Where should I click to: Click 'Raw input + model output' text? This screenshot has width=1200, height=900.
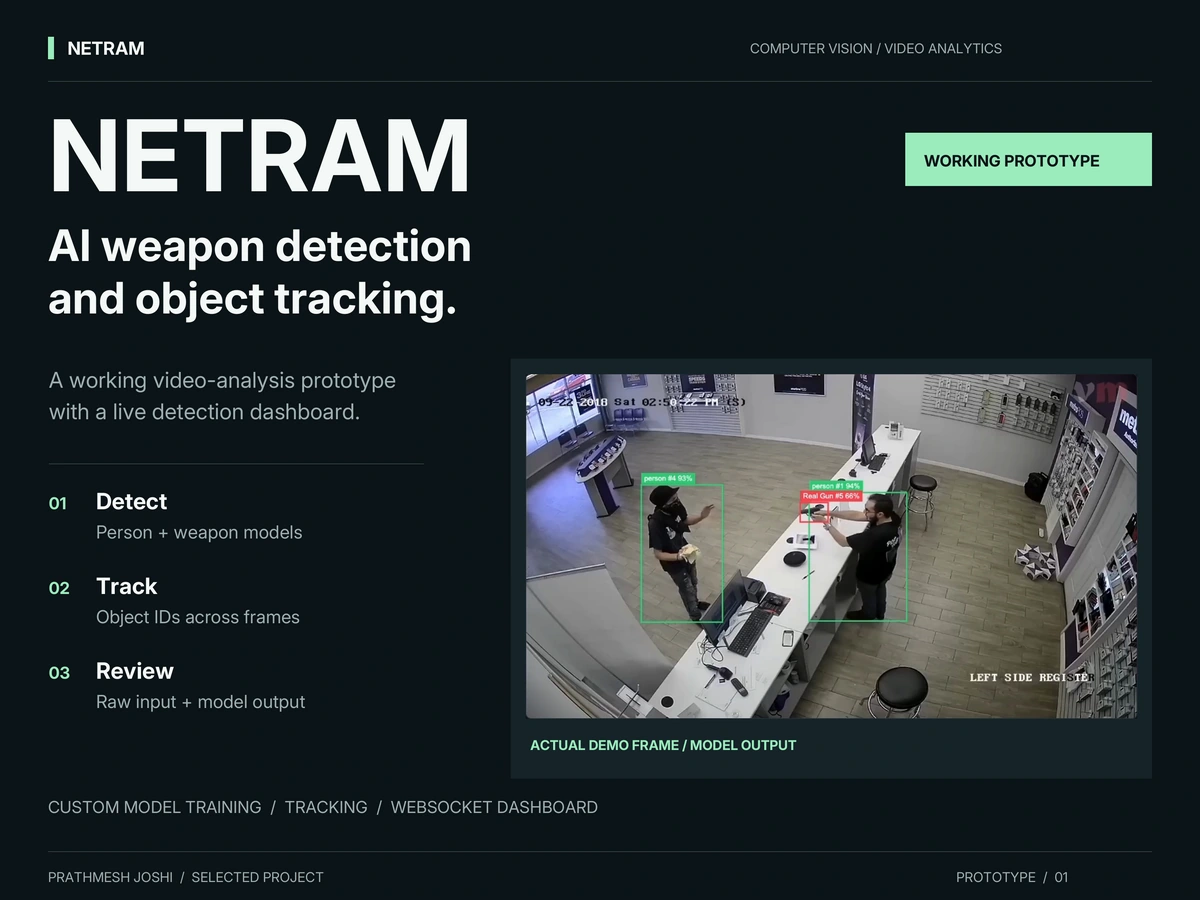201,702
